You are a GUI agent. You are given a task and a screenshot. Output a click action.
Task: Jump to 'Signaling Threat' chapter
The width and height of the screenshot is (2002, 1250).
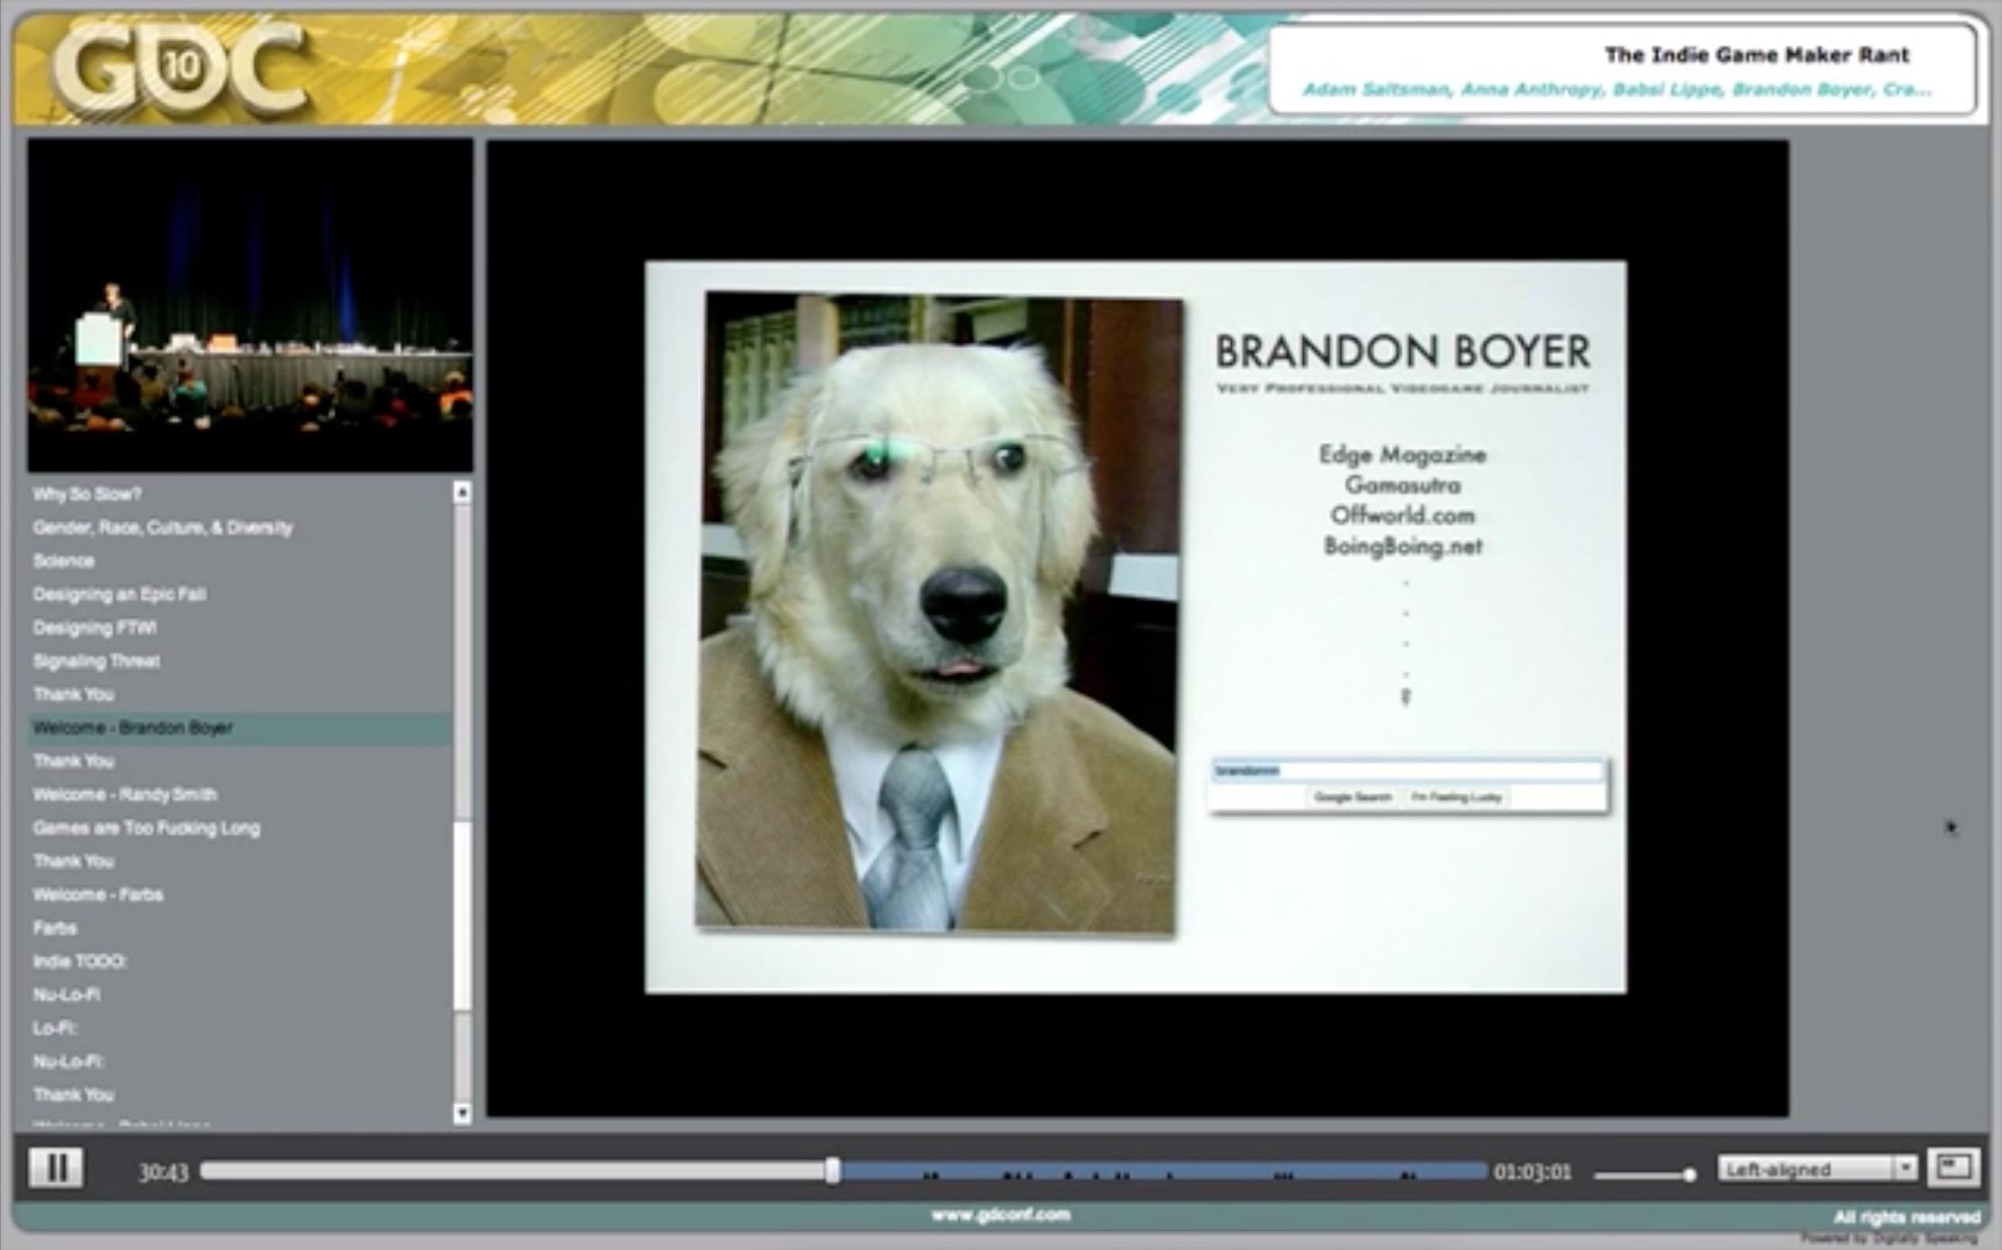coord(96,661)
